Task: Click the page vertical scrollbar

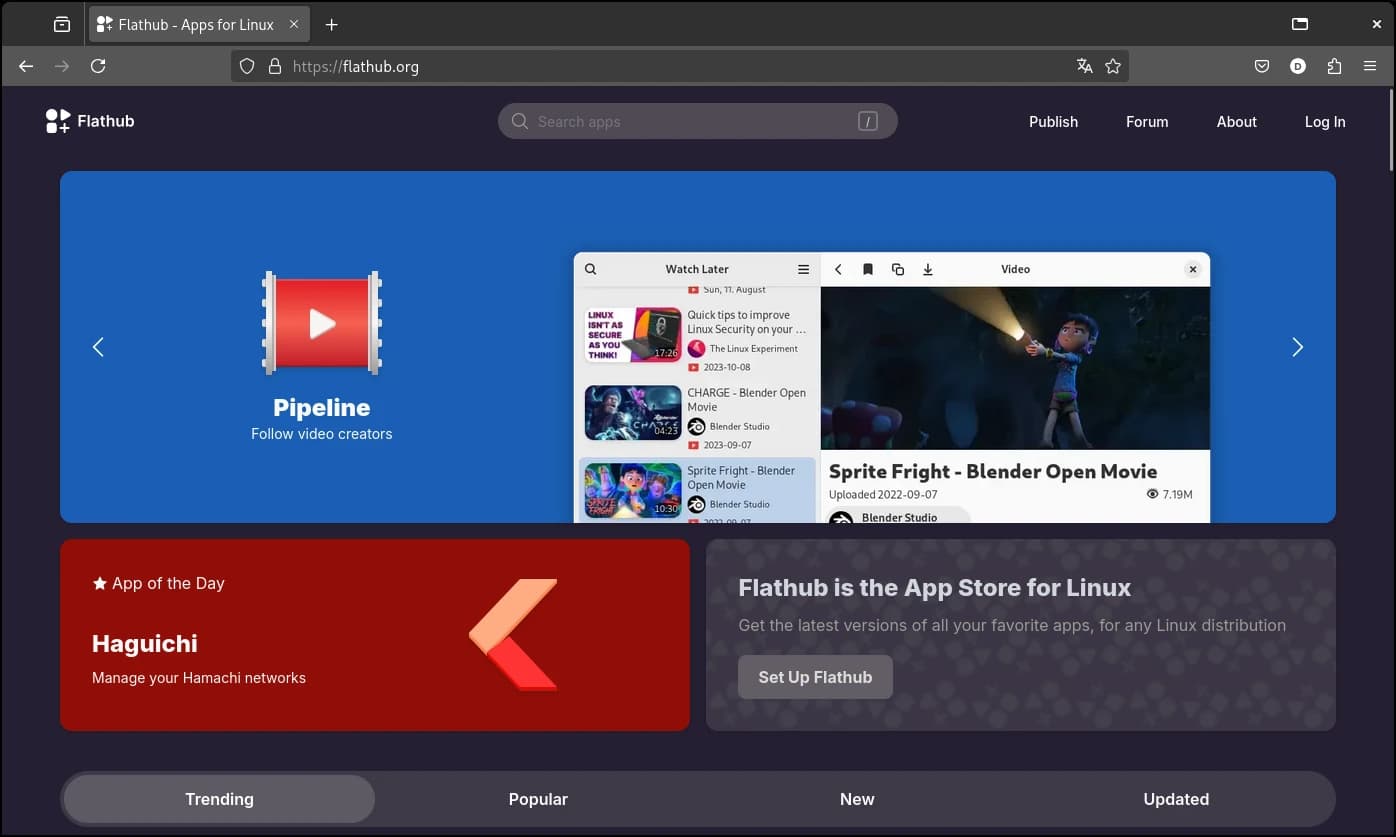Action: [x=1390, y=130]
